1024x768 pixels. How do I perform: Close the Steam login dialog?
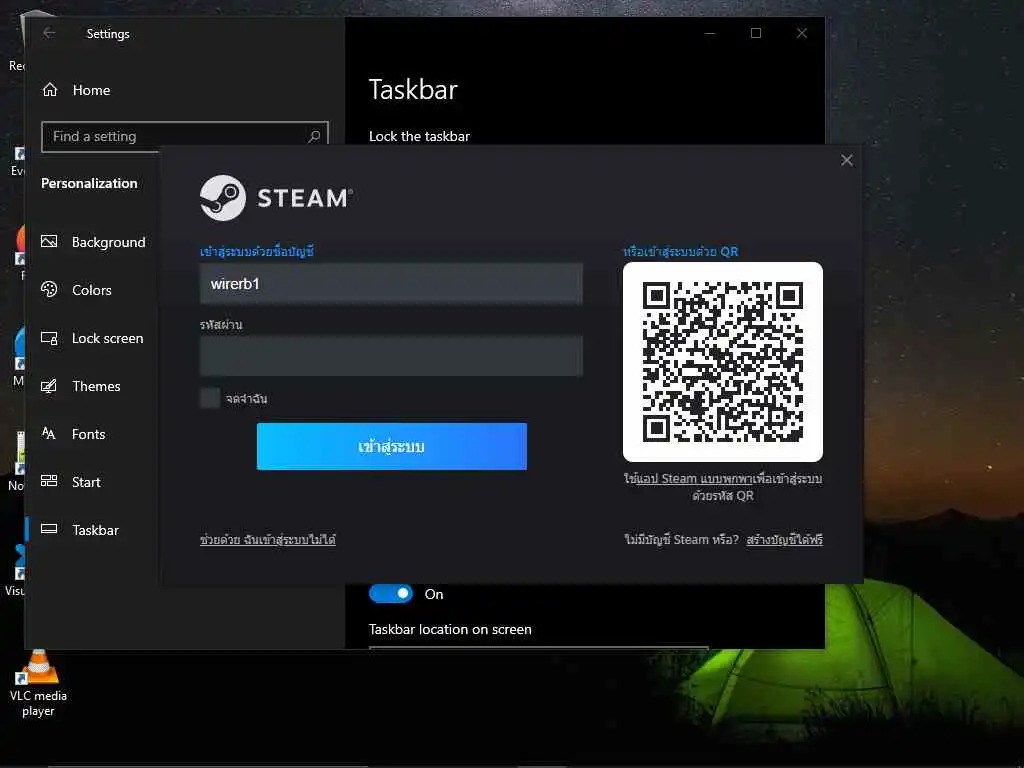click(x=846, y=160)
